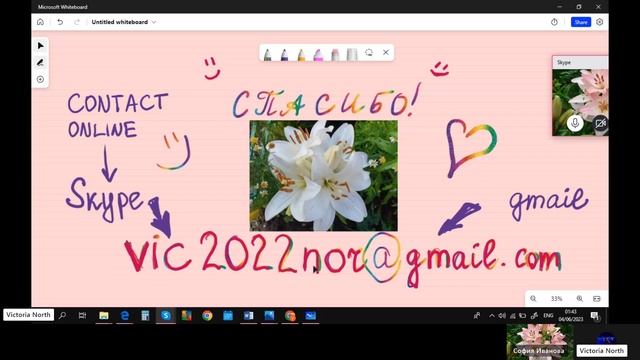Close the pen toolbar

coord(386,52)
